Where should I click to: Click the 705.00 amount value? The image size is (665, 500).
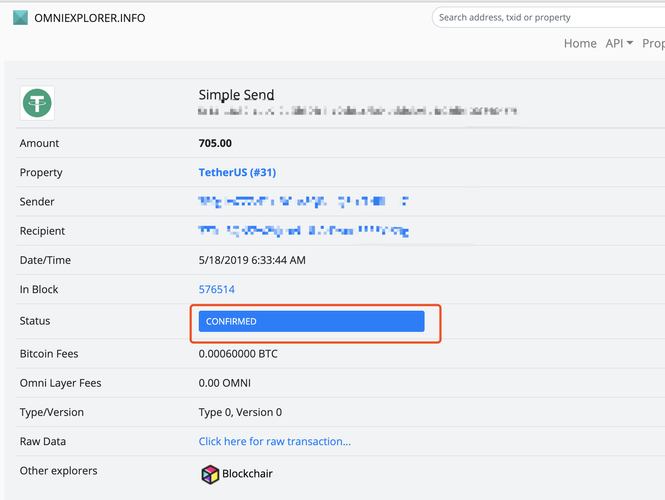pos(215,143)
